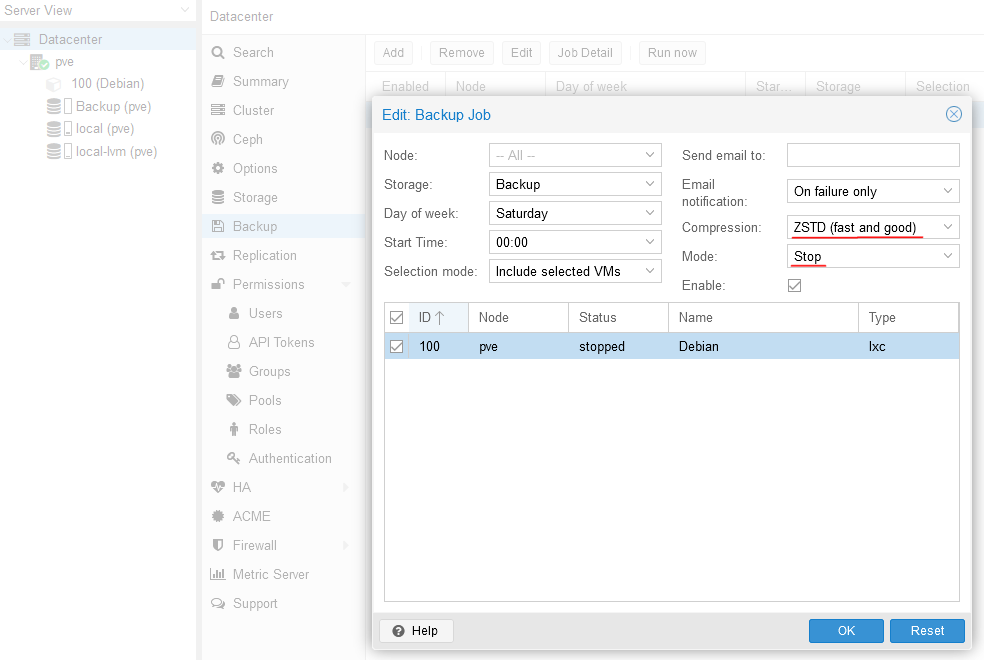Open the Compression dropdown
Image resolution: width=984 pixels, height=660 pixels.
(948, 226)
